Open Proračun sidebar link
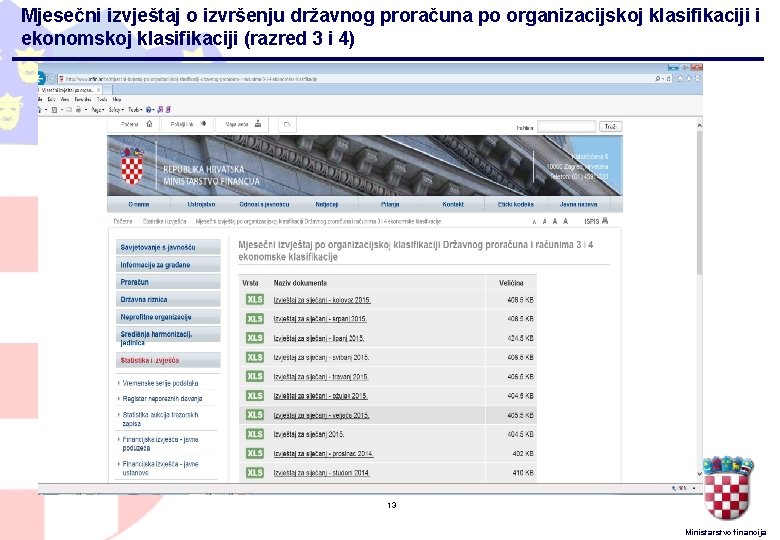The width and height of the screenshot is (780, 540). coord(168,282)
